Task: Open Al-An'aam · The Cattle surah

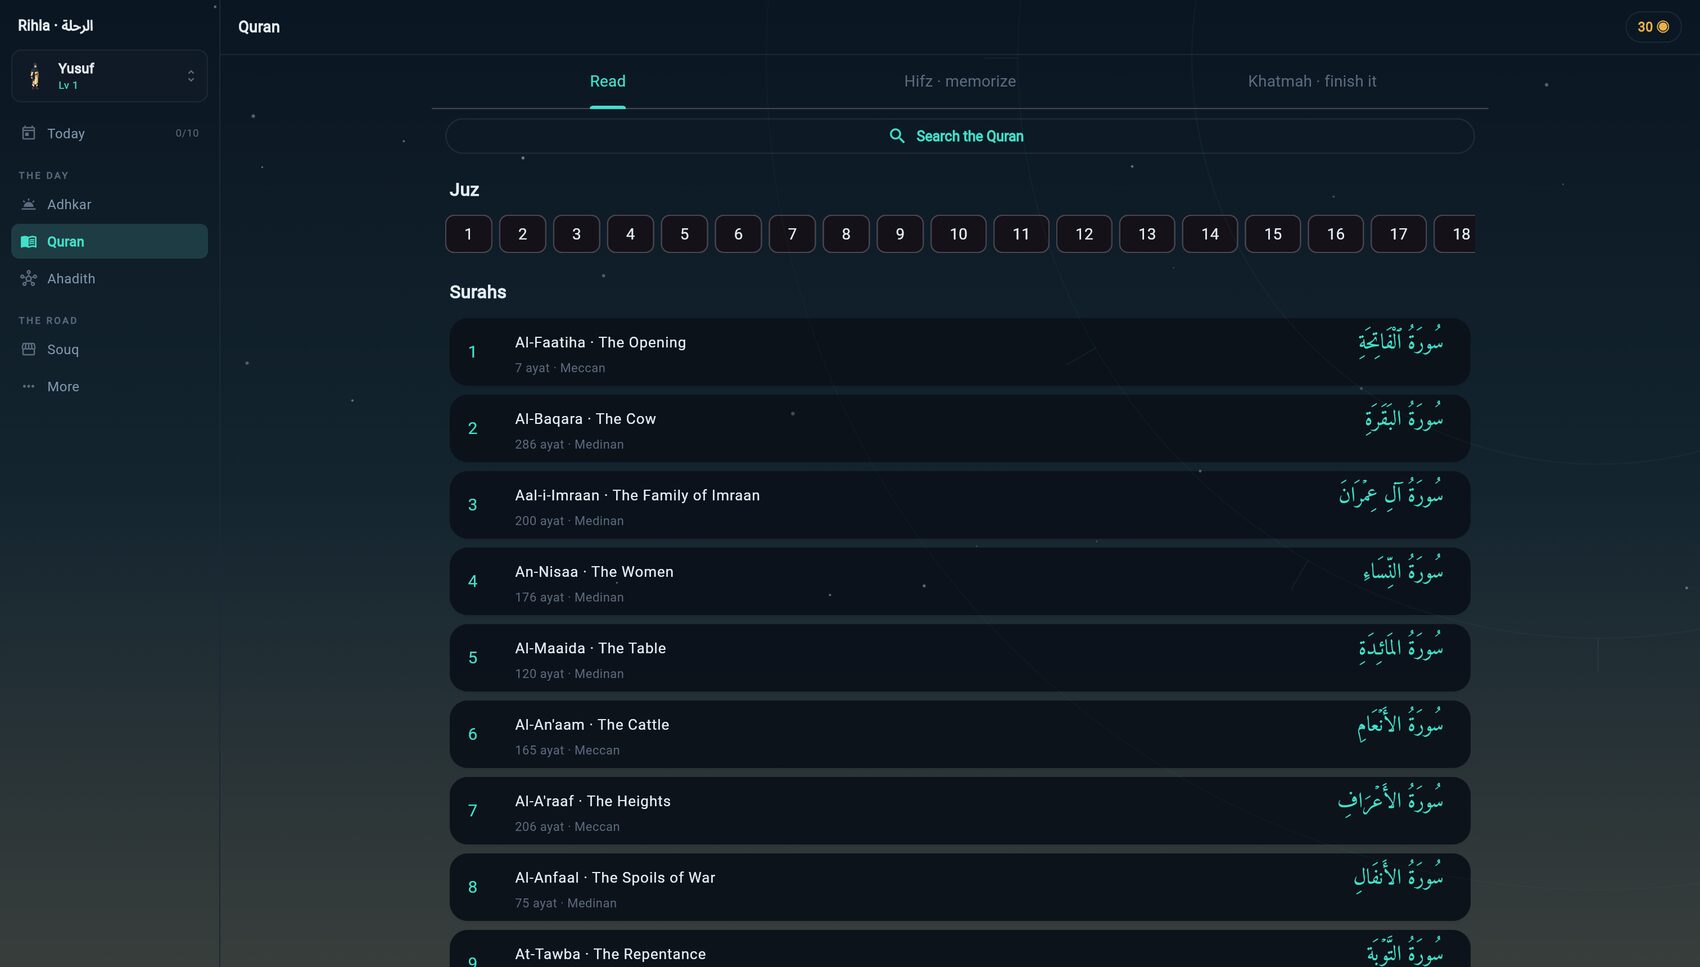Action: point(960,734)
